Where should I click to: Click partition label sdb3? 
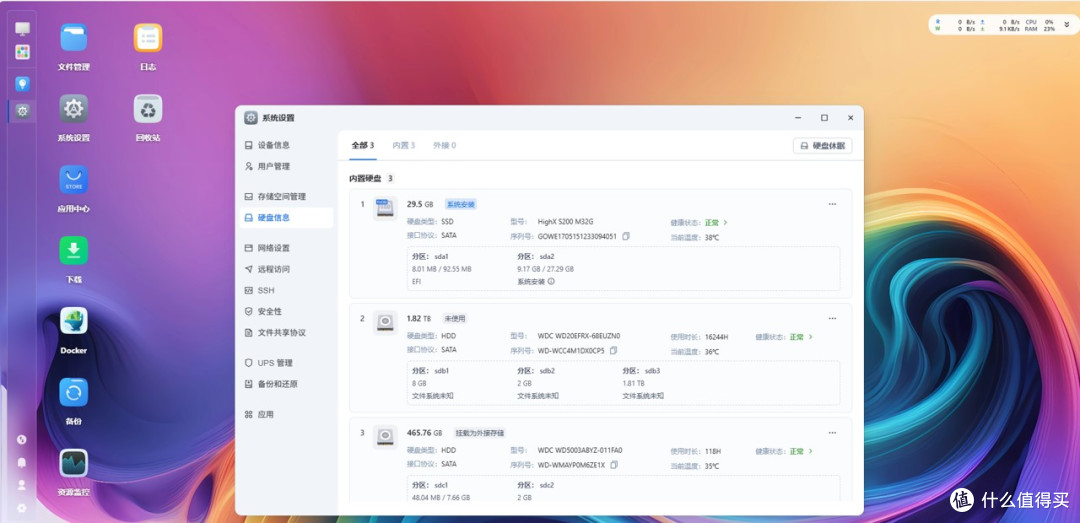point(652,371)
